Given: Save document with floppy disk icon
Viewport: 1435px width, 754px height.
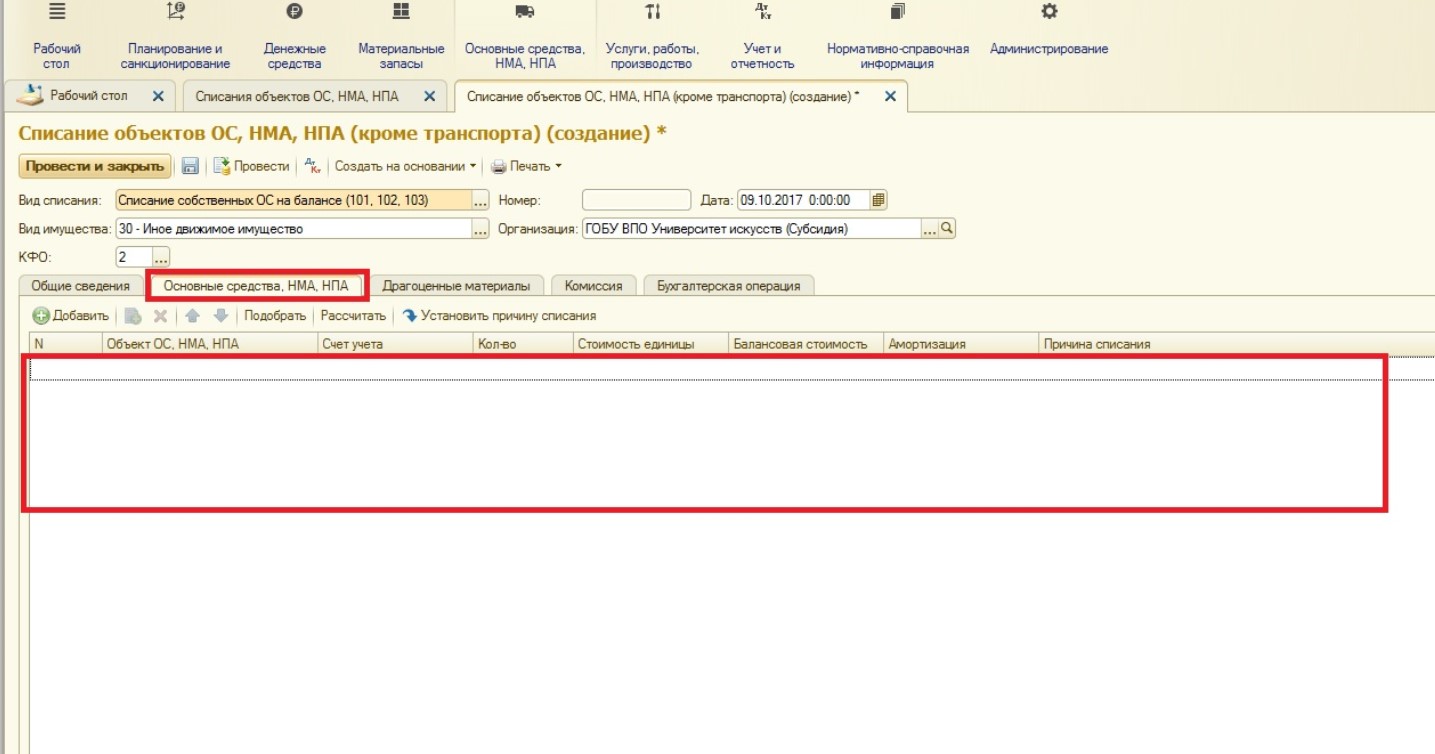Looking at the screenshot, I should coord(190,166).
